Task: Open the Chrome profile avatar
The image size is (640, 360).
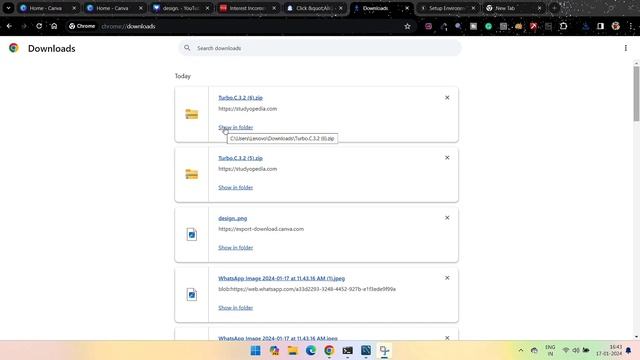Action: click(616, 26)
